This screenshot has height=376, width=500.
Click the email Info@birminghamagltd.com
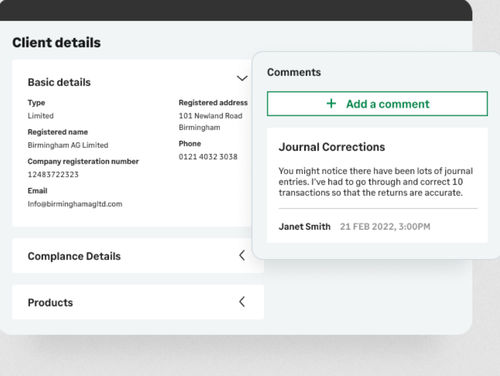(75, 204)
